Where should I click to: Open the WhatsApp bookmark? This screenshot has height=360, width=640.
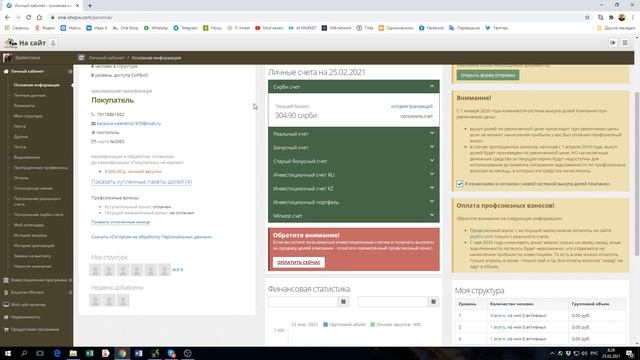[x=156, y=28]
